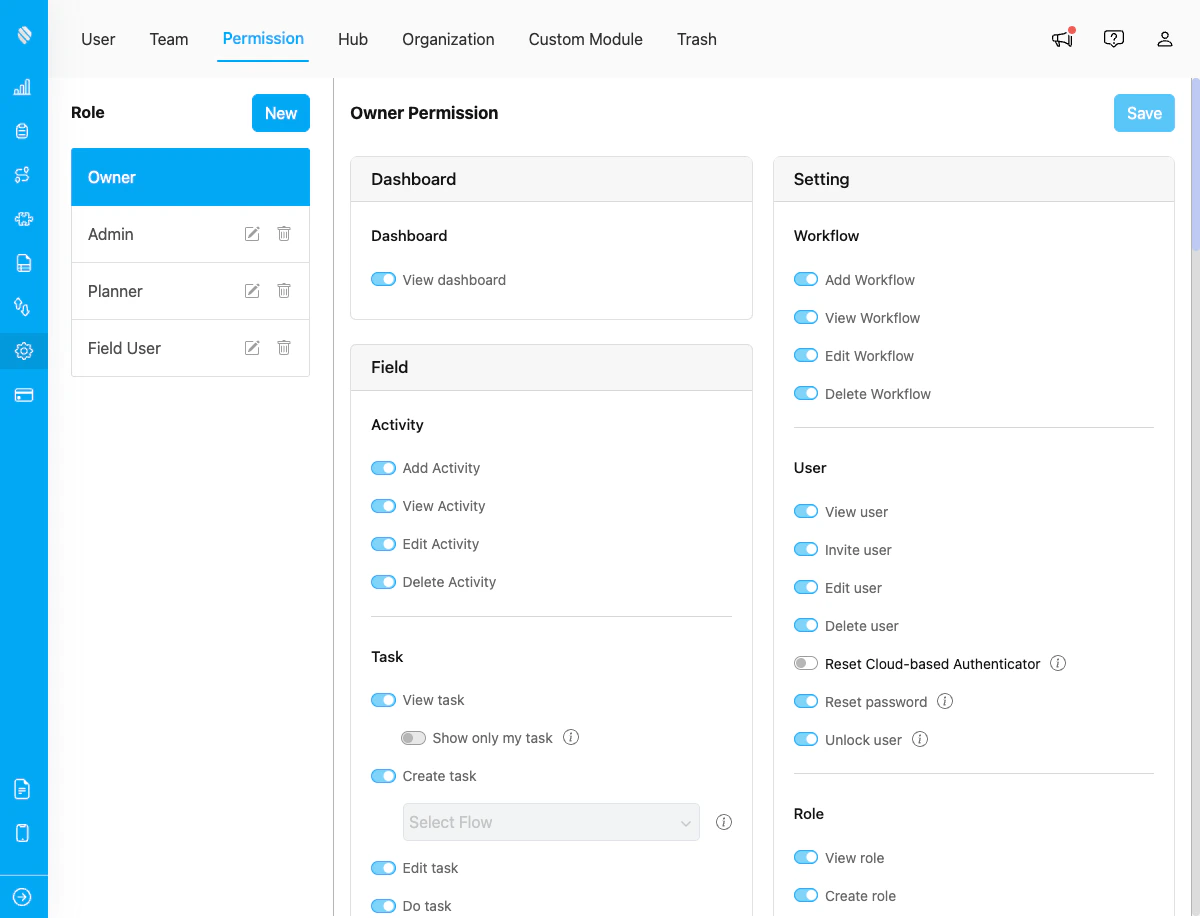Toggle View dashboard permission
This screenshot has height=918, width=1200.
tap(383, 280)
